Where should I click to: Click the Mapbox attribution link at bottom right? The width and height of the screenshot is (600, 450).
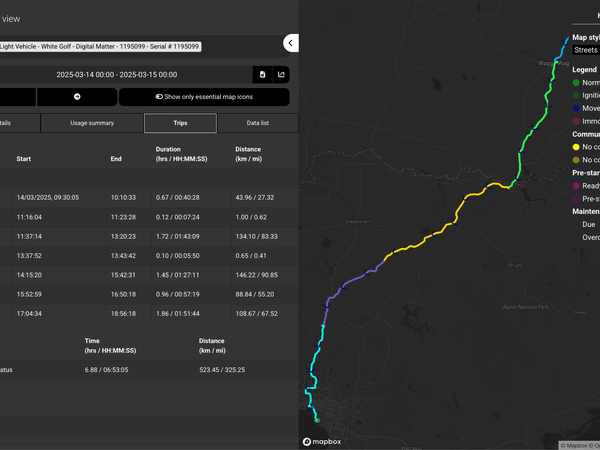(579, 445)
